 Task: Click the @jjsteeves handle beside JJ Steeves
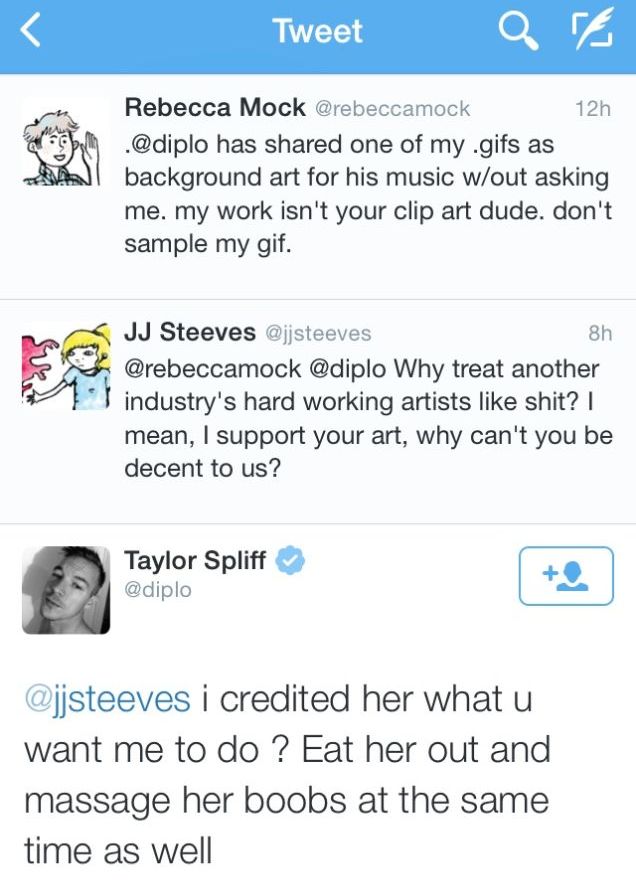click(318, 334)
